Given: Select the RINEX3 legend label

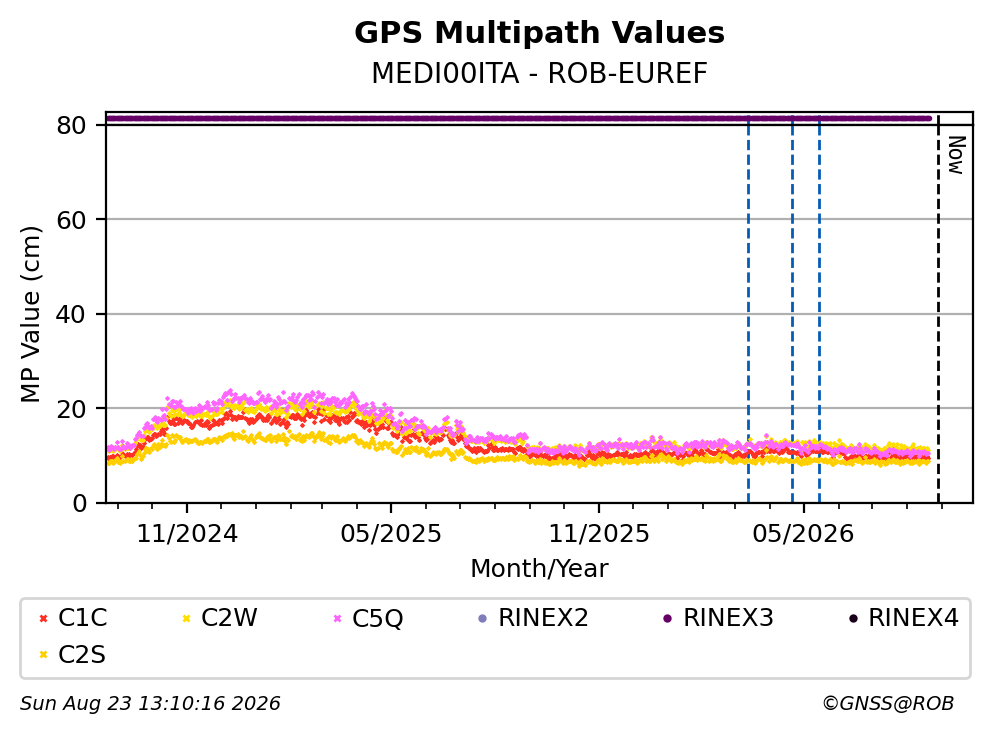Looking at the screenshot, I should point(728,618).
